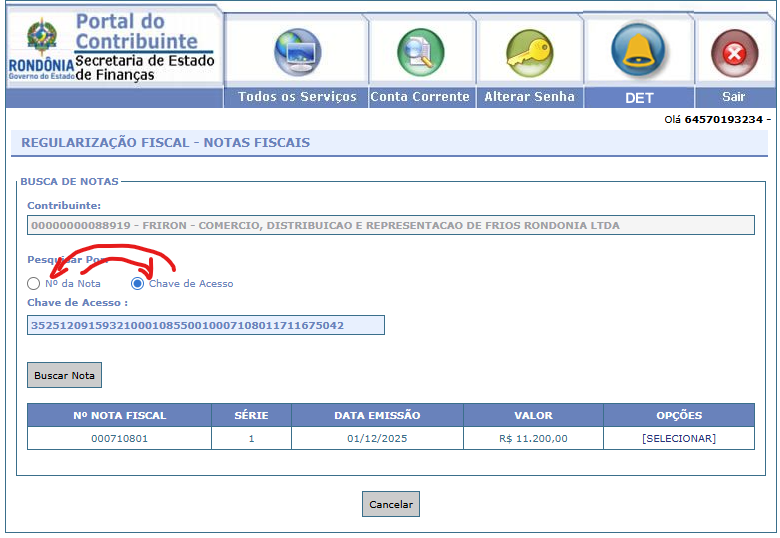Click the bell DET icon
The width and height of the screenshot is (780, 538).
pyautogui.click(x=638, y=50)
